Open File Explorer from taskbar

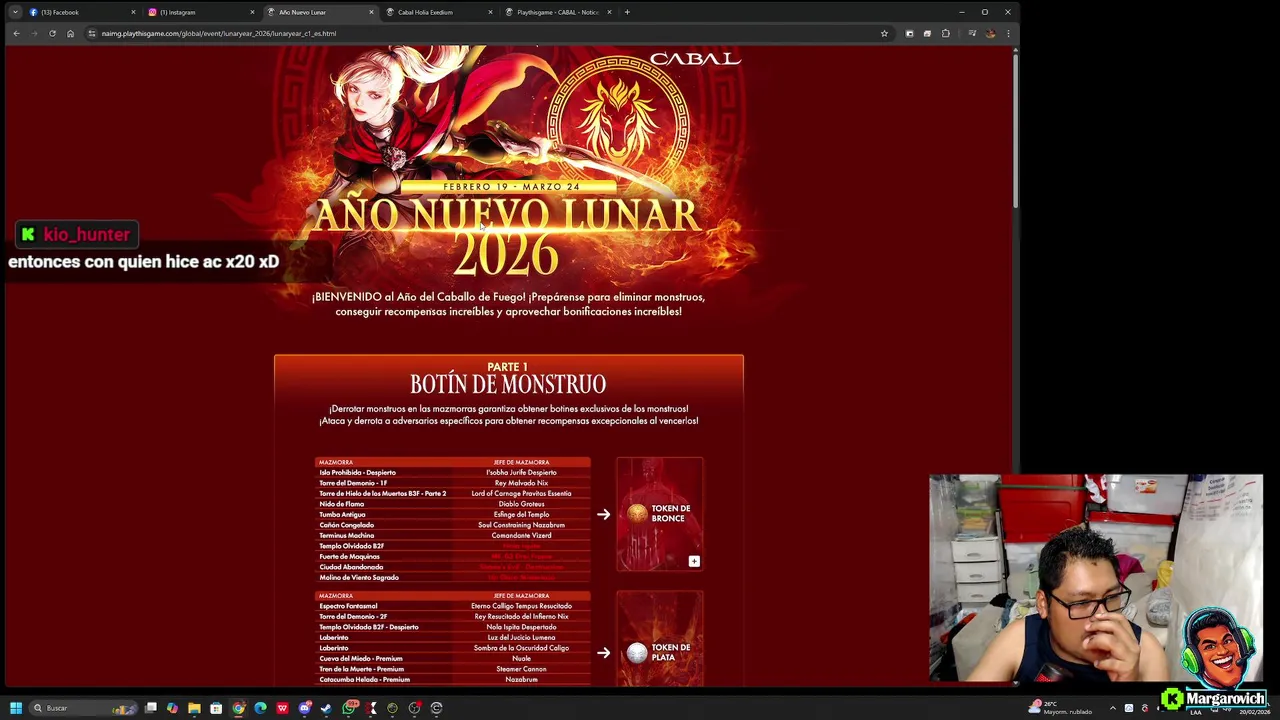(x=194, y=708)
